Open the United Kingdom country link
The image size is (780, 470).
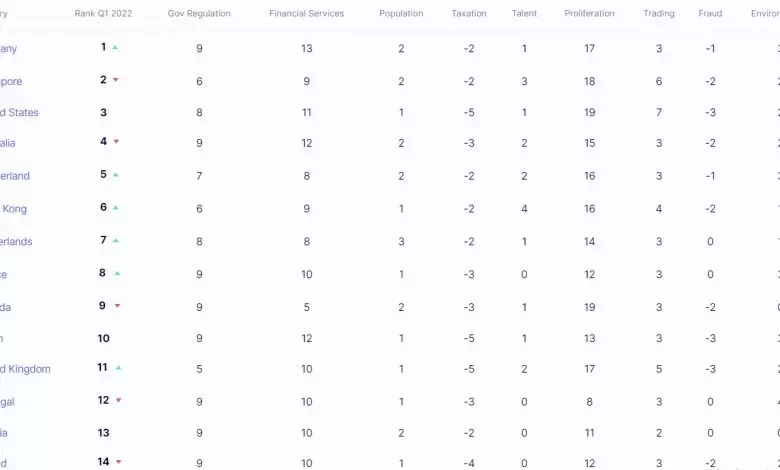pyautogui.click(x=25, y=369)
